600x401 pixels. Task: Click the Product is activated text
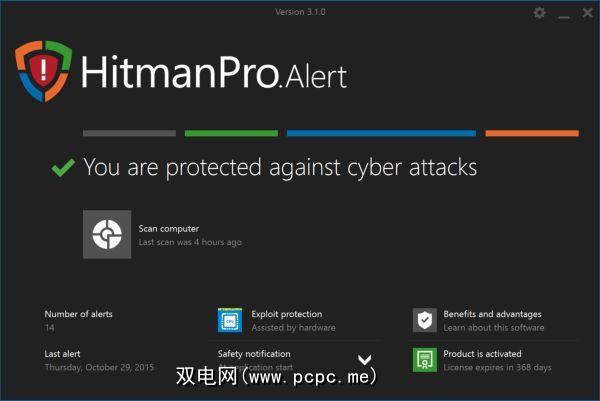pos(482,353)
